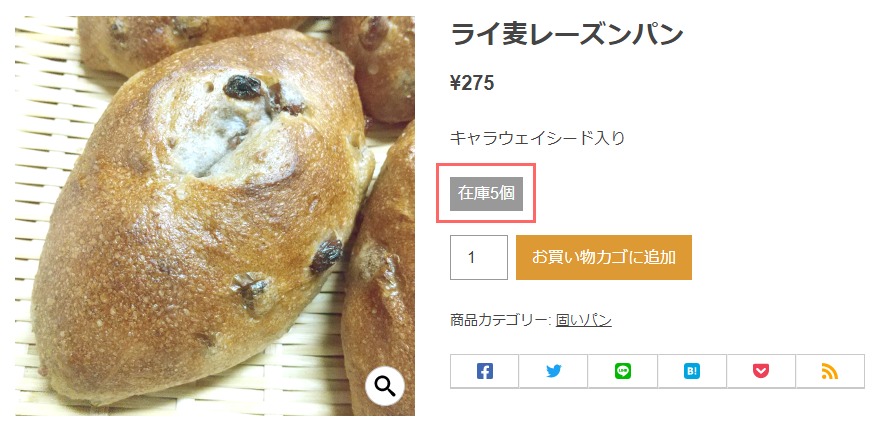Open the main rye raisin bread photo
890x430 pixels.
[x=215, y=216]
